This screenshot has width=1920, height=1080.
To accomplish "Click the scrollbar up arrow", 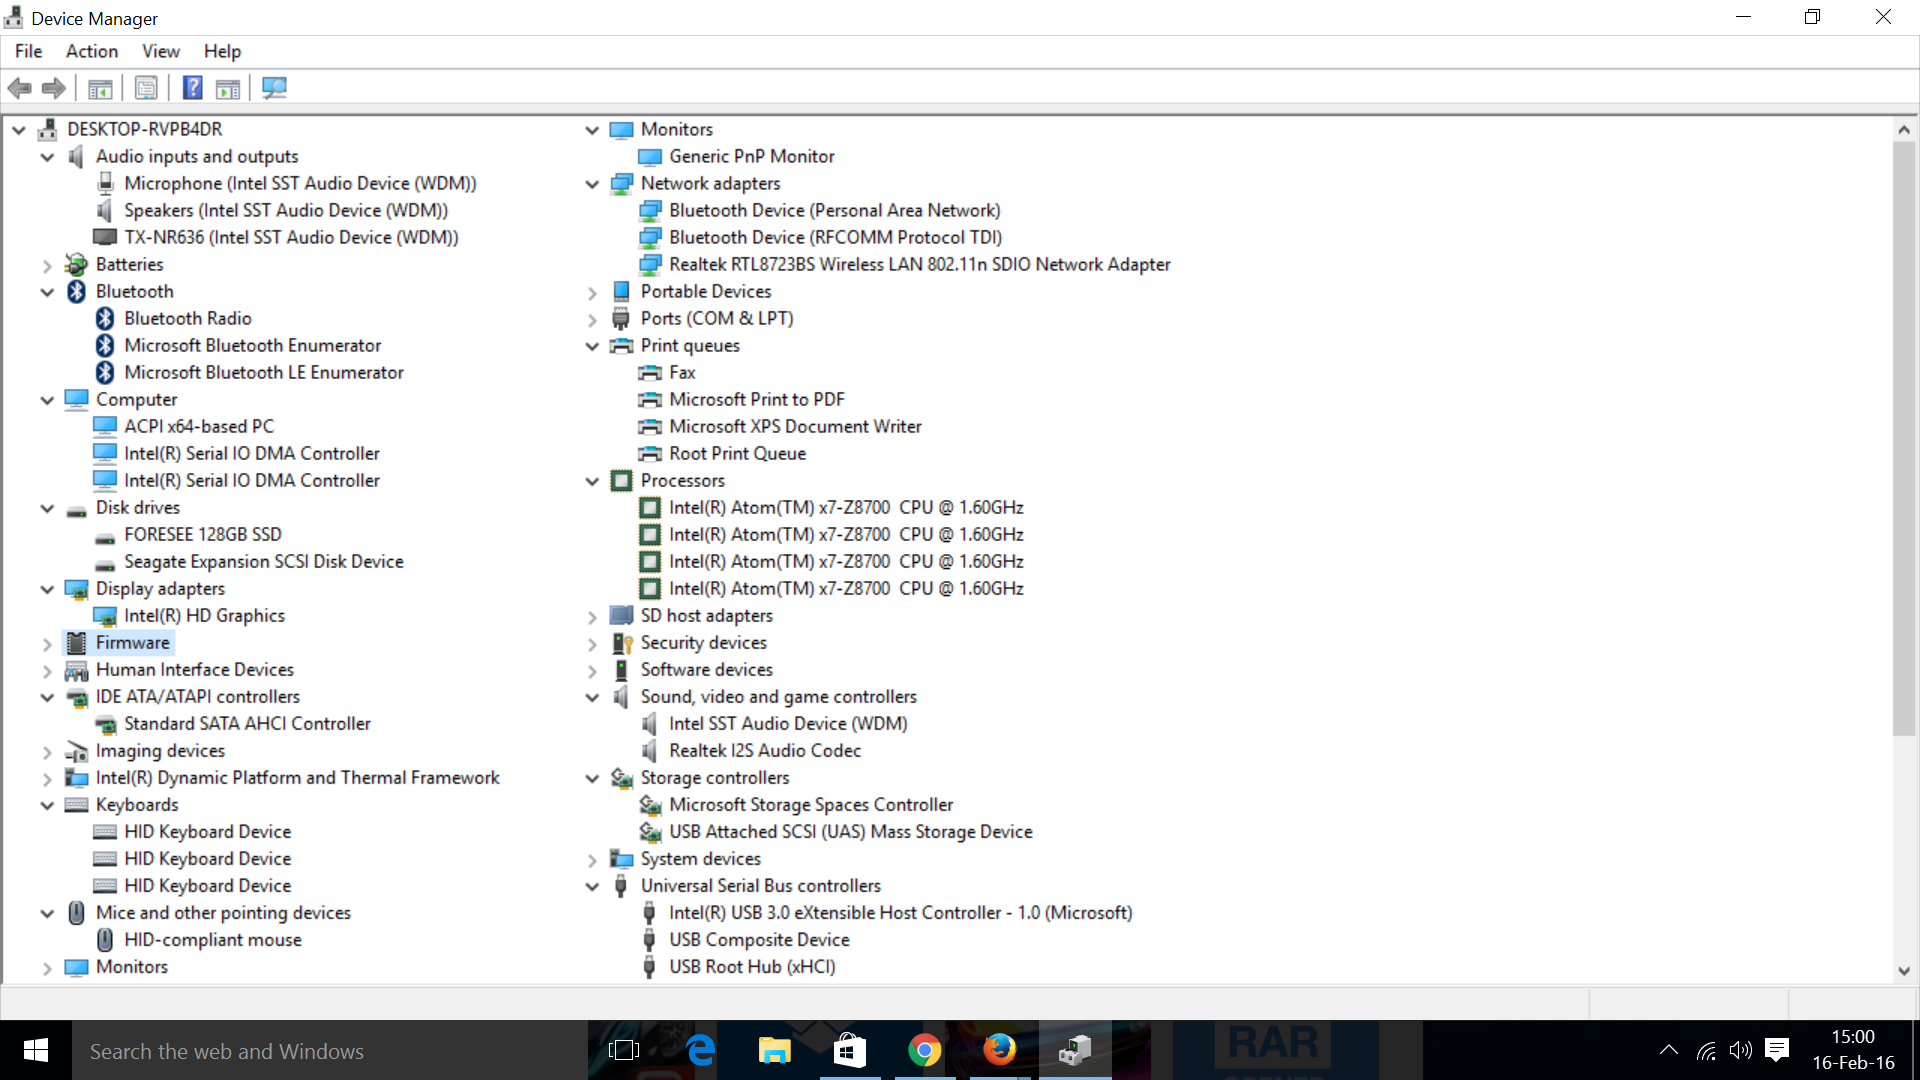I will [x=1904, y=130].
